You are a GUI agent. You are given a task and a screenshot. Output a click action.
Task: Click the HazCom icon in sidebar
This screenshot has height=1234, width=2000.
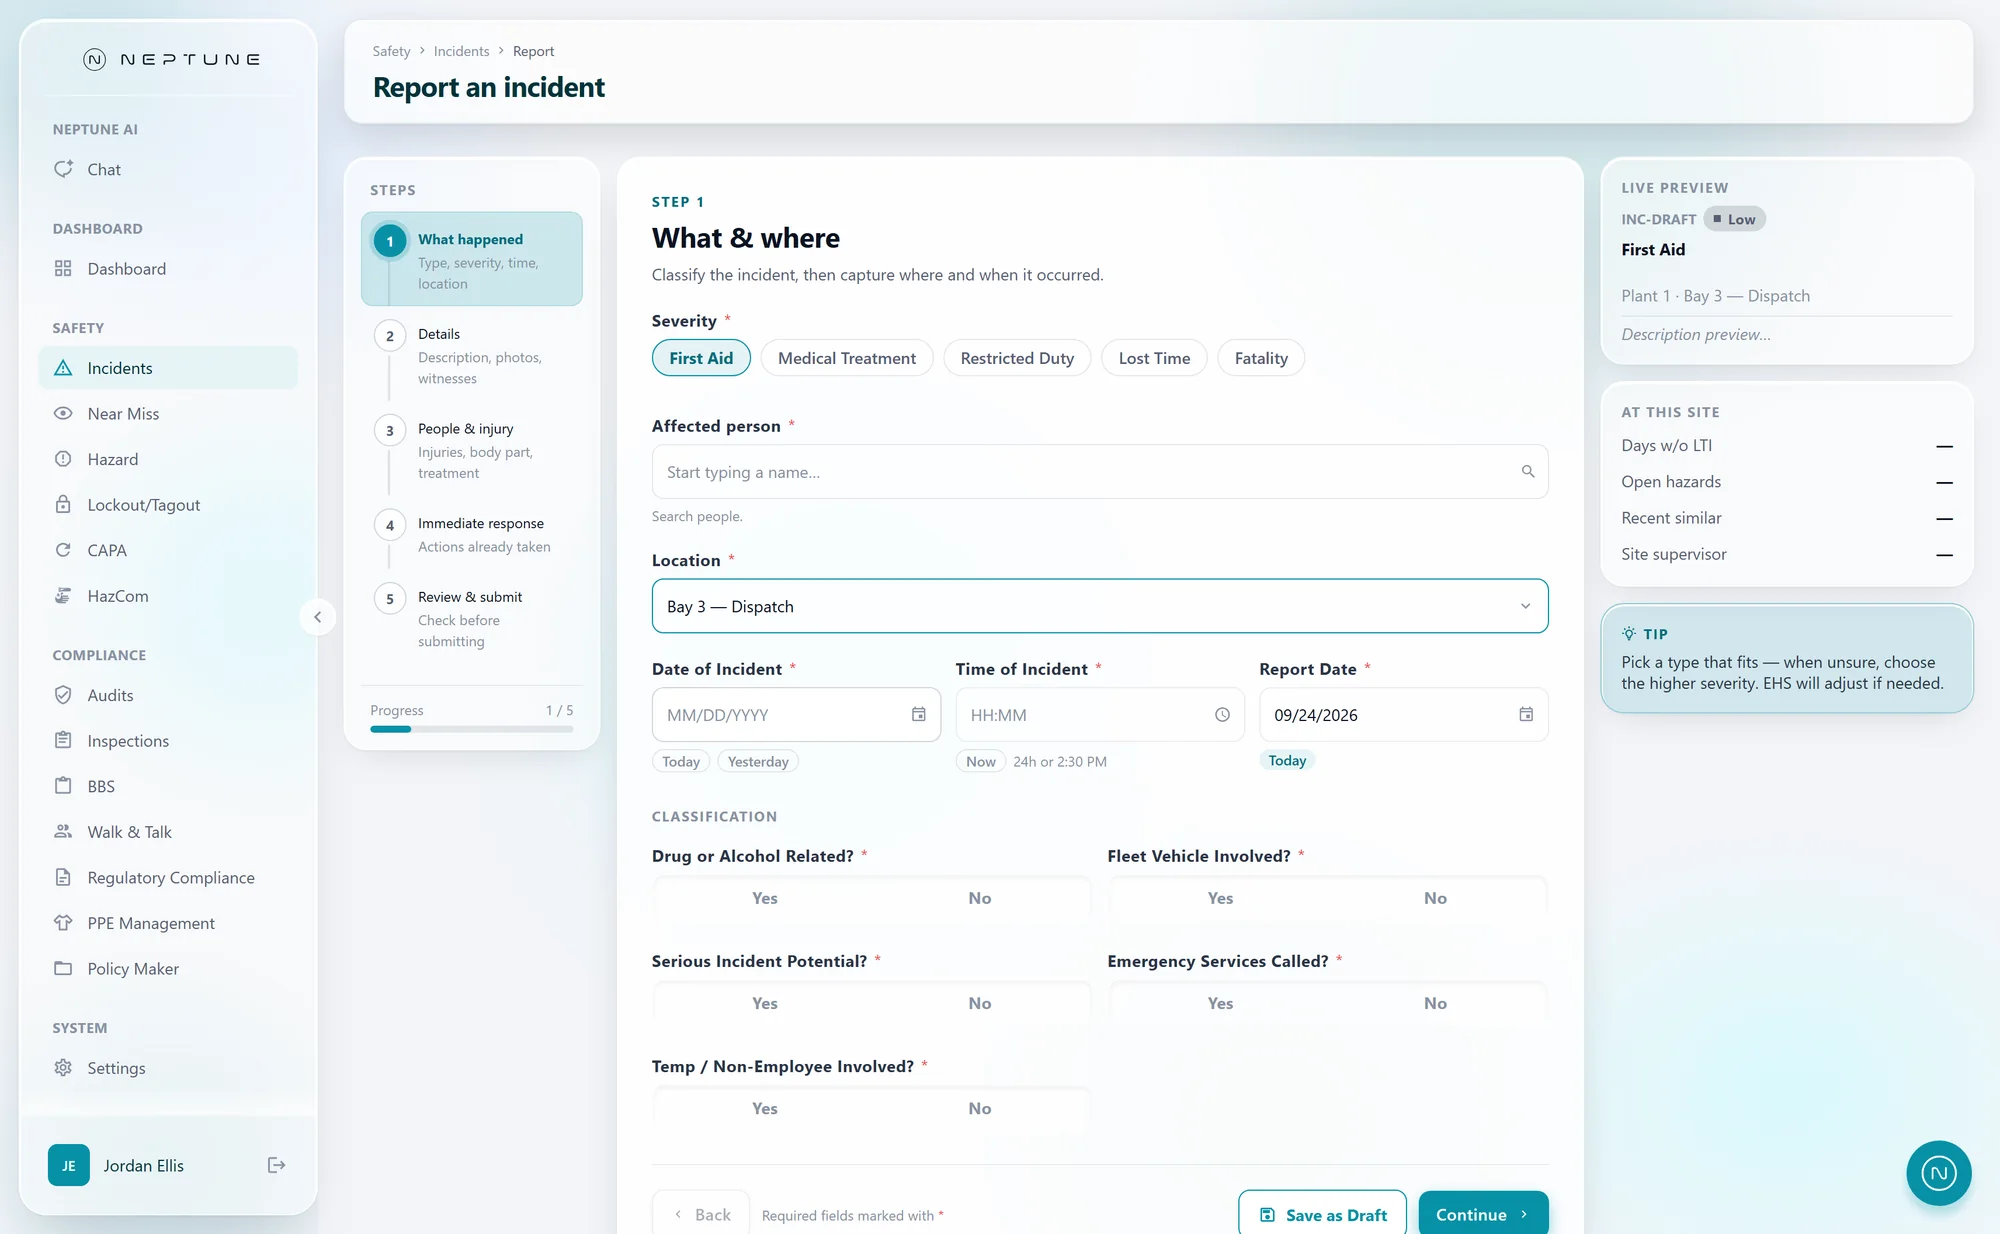[63, 595]
